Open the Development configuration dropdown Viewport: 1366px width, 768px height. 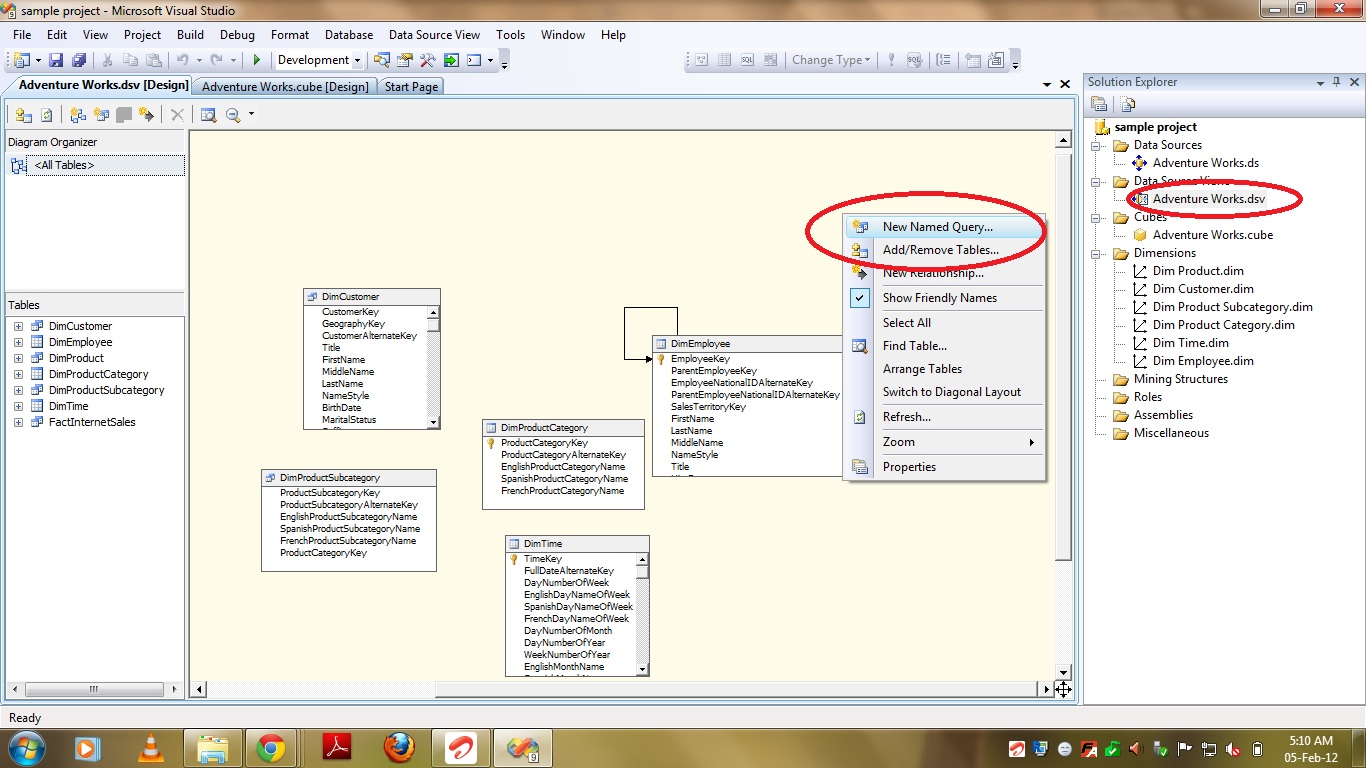[357, 61]
